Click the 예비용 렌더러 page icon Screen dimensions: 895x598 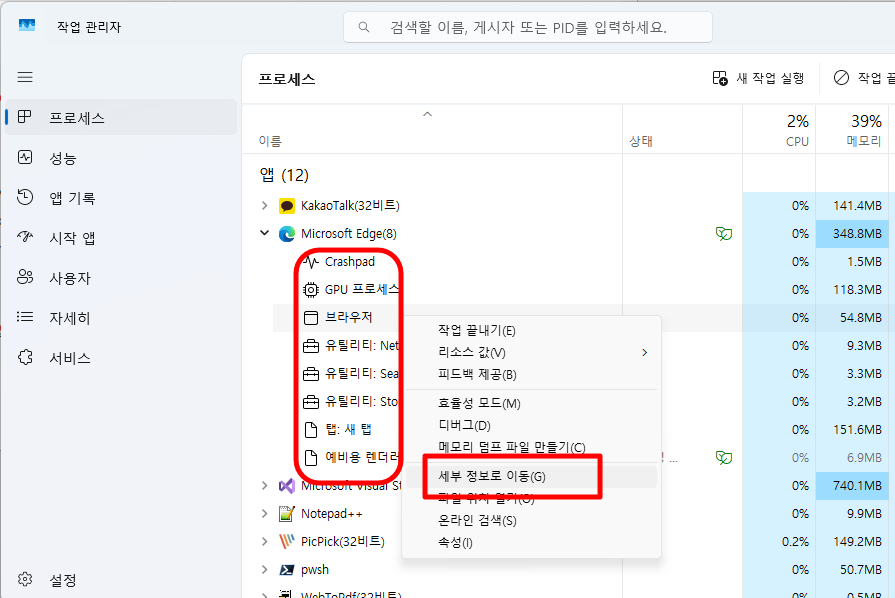[x=311, y=458]
